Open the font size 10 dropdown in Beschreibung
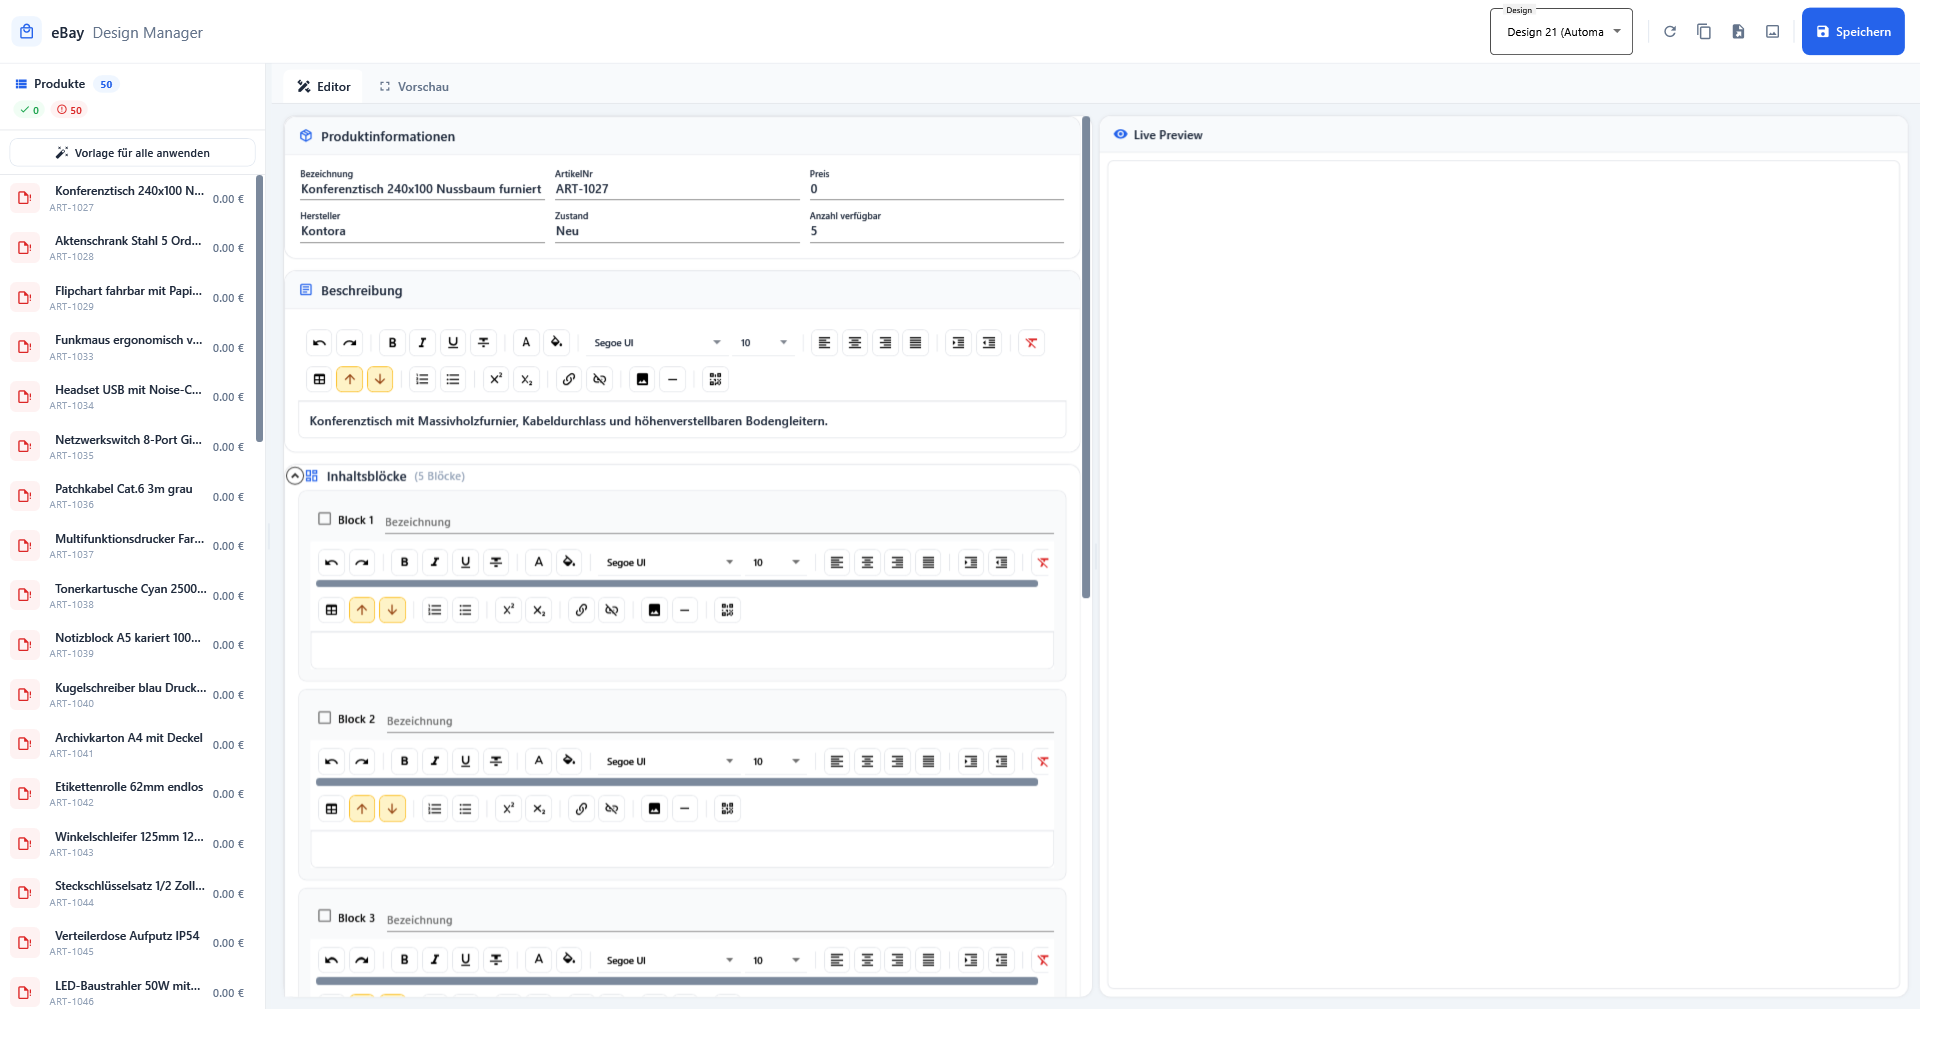Viewport: 1936px width, 1048px height. pyautogui.click(x=763, y=343)
